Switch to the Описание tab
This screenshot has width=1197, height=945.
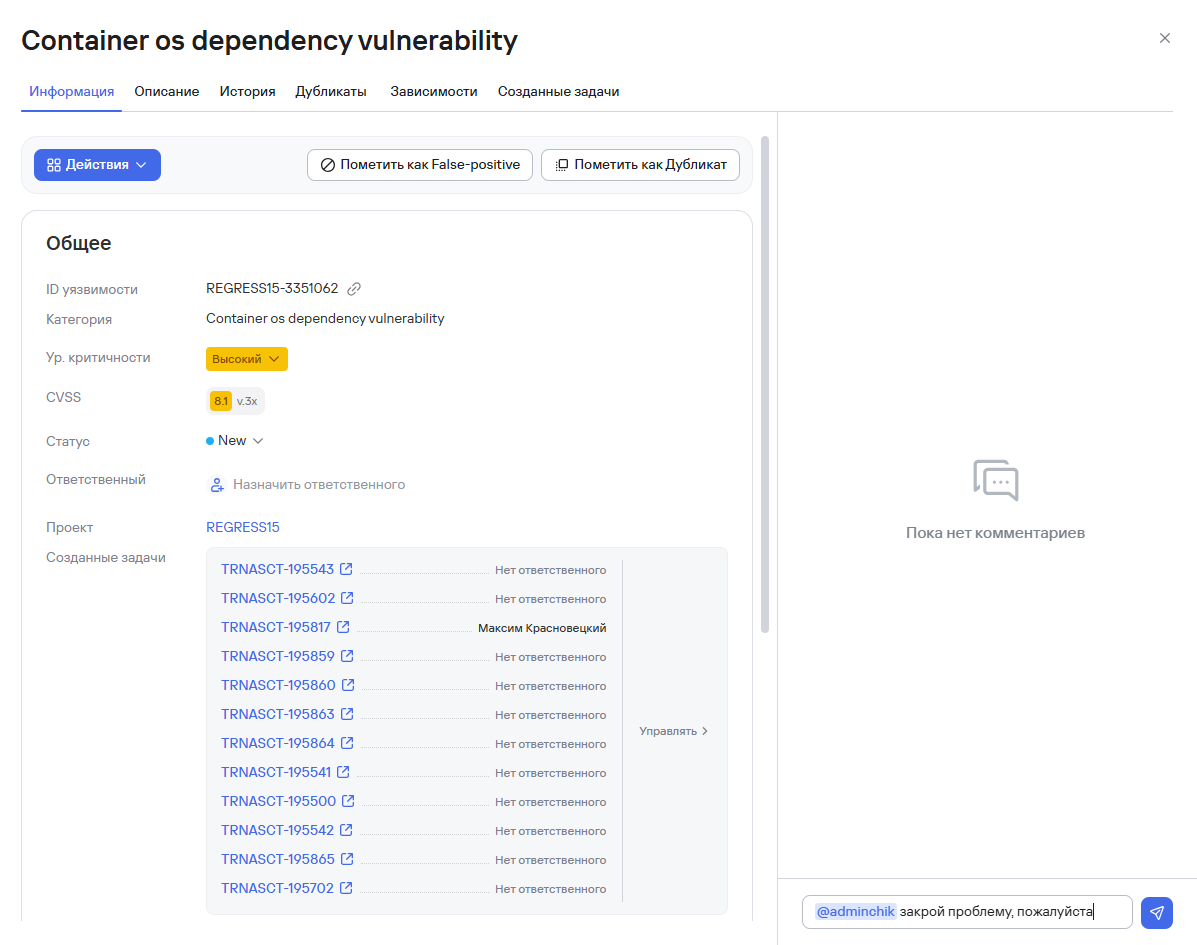point(166,92)
